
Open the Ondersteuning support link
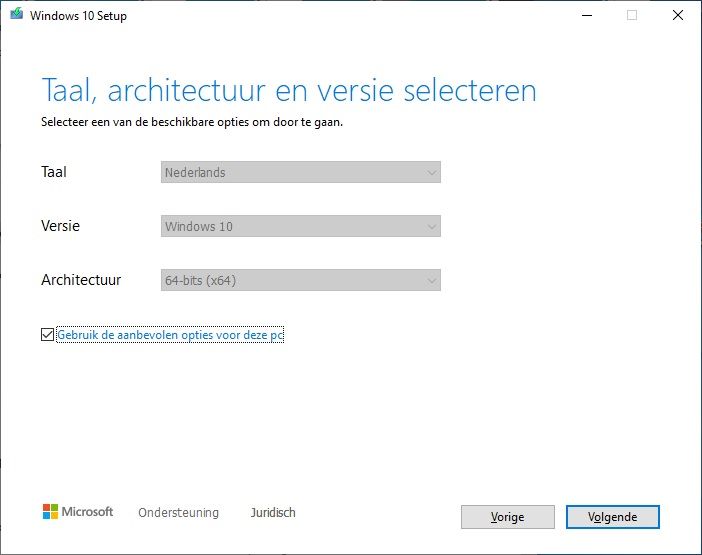pyautogui.click(x=178, y=512)
